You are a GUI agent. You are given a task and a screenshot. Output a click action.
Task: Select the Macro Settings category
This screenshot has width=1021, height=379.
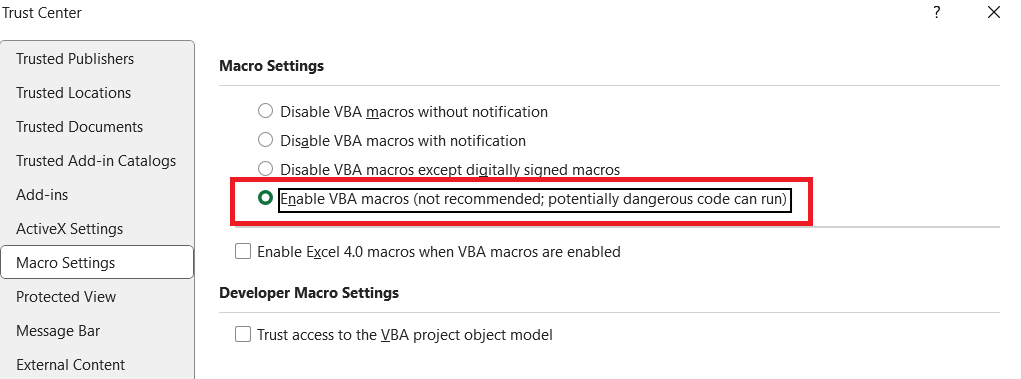point(97,262)
